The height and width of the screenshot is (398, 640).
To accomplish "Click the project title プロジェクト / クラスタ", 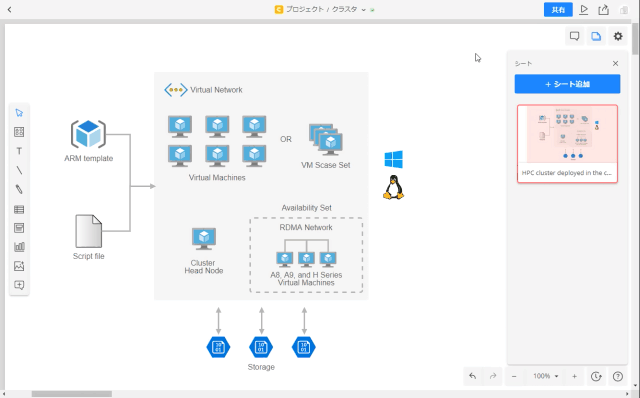I will tap(321, 9).
